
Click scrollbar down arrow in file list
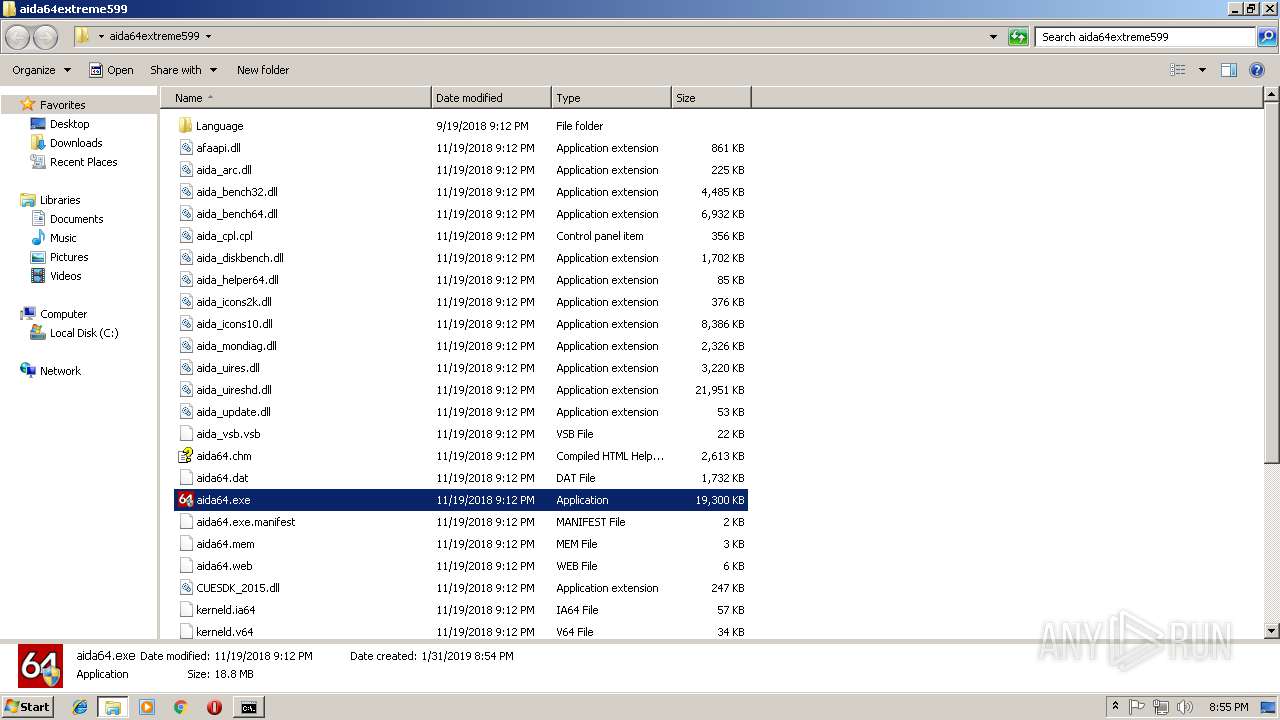point(1271,631)
